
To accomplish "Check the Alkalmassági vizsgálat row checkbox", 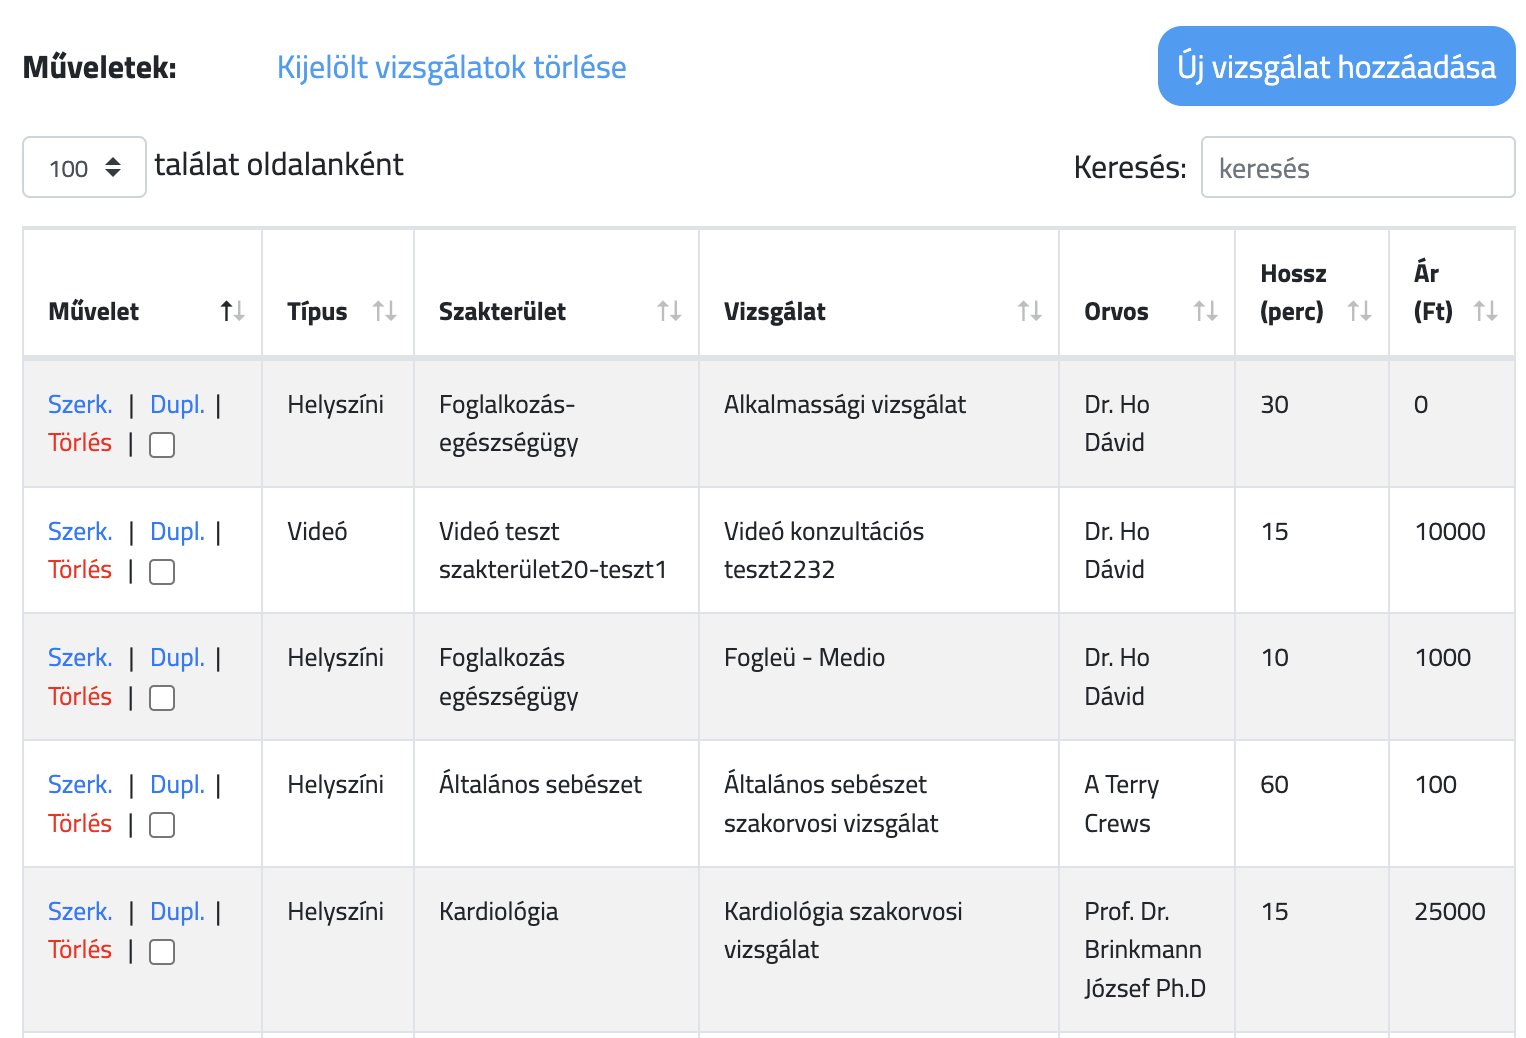I will (x=162, y=445).
